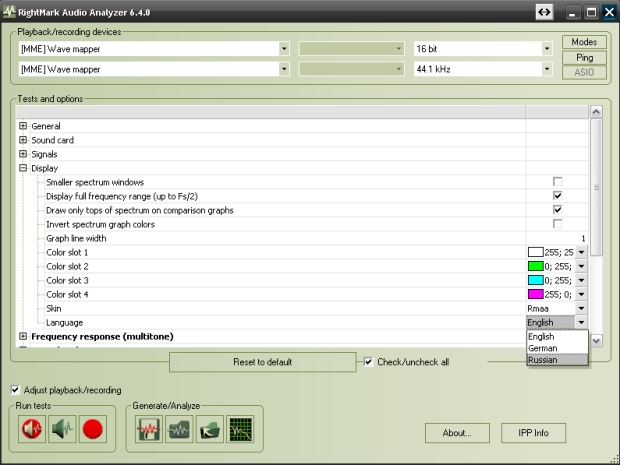Select German in language list
The height and width of the screenshot is (465, 620).
558,348
